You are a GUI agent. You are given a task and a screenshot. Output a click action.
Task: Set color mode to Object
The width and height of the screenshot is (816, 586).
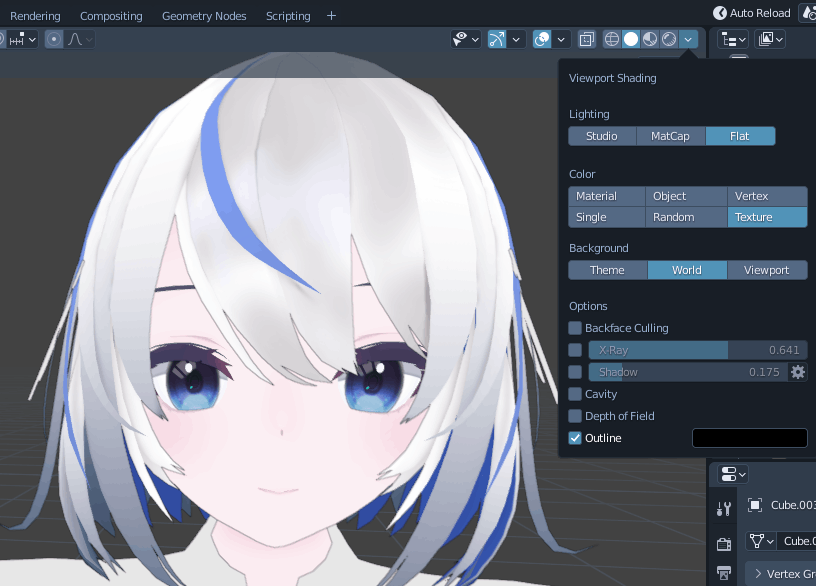[686, 196]
